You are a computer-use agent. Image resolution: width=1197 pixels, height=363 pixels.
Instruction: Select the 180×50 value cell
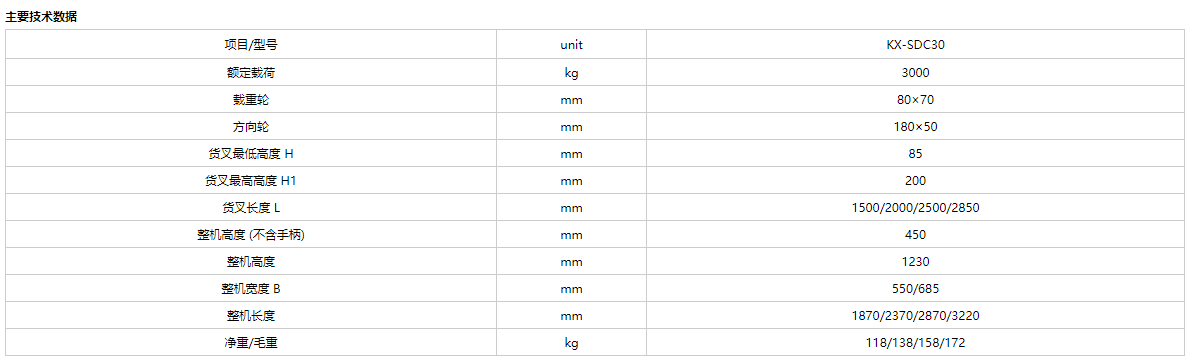point(916,127)
